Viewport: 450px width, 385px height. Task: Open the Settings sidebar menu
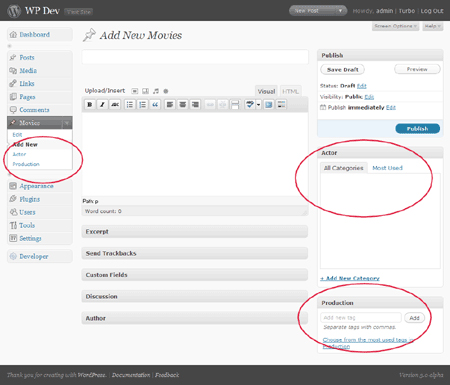click(30, 238)
